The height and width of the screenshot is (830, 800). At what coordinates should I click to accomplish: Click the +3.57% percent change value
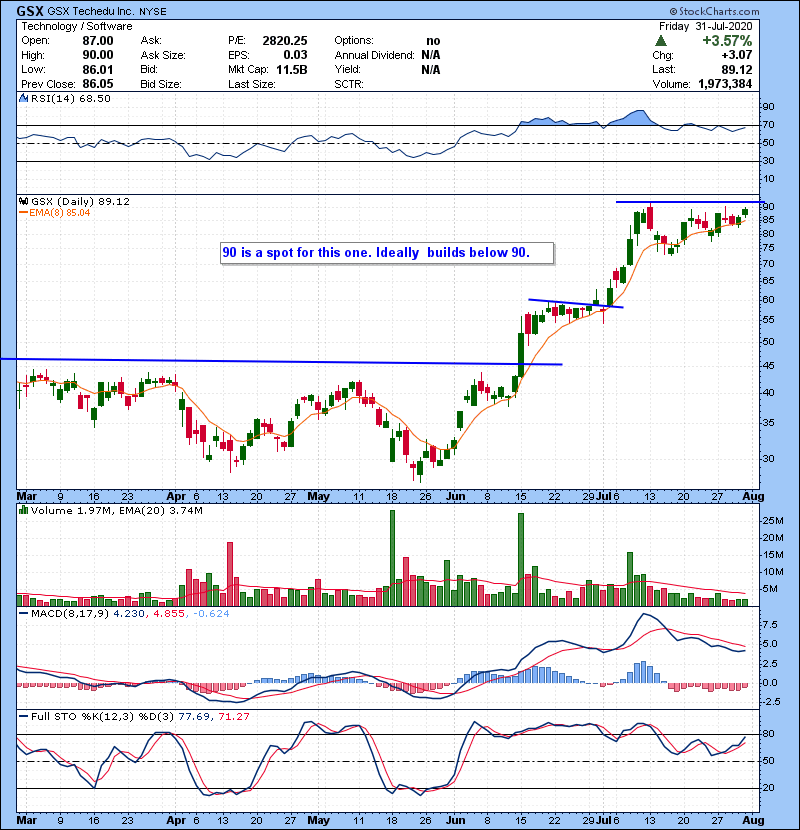click(x=727, y=41)
